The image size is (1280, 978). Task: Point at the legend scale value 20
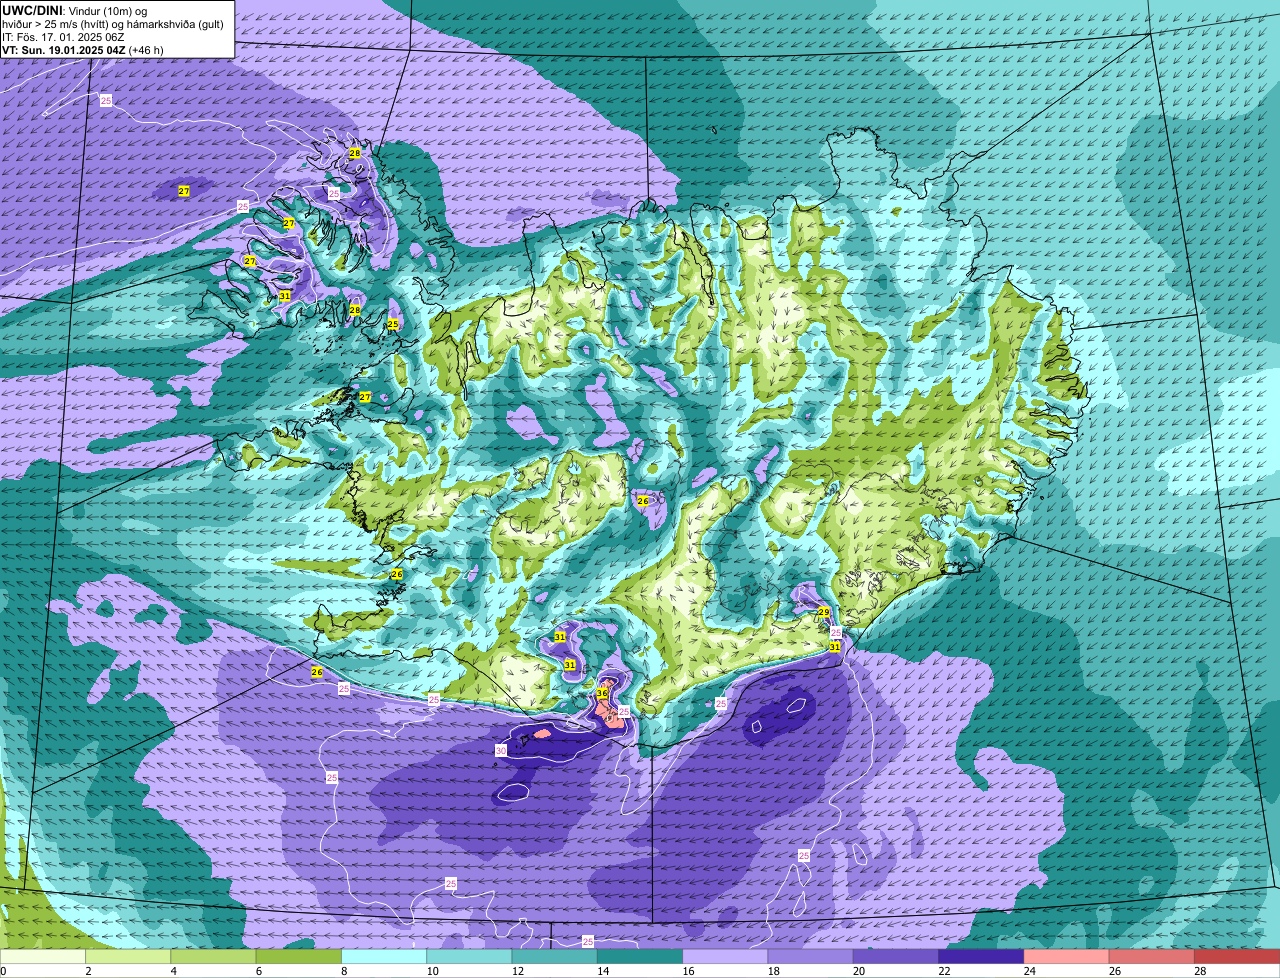click(x=858, y=971)
